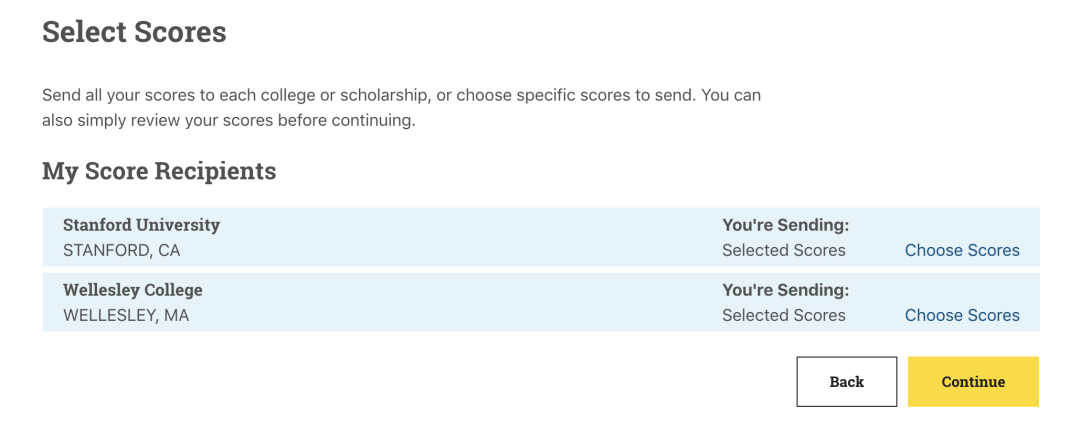Click the line starting "Send all your scores"
This screenshot has width=1080, height=431.
[x=401, y=96]
